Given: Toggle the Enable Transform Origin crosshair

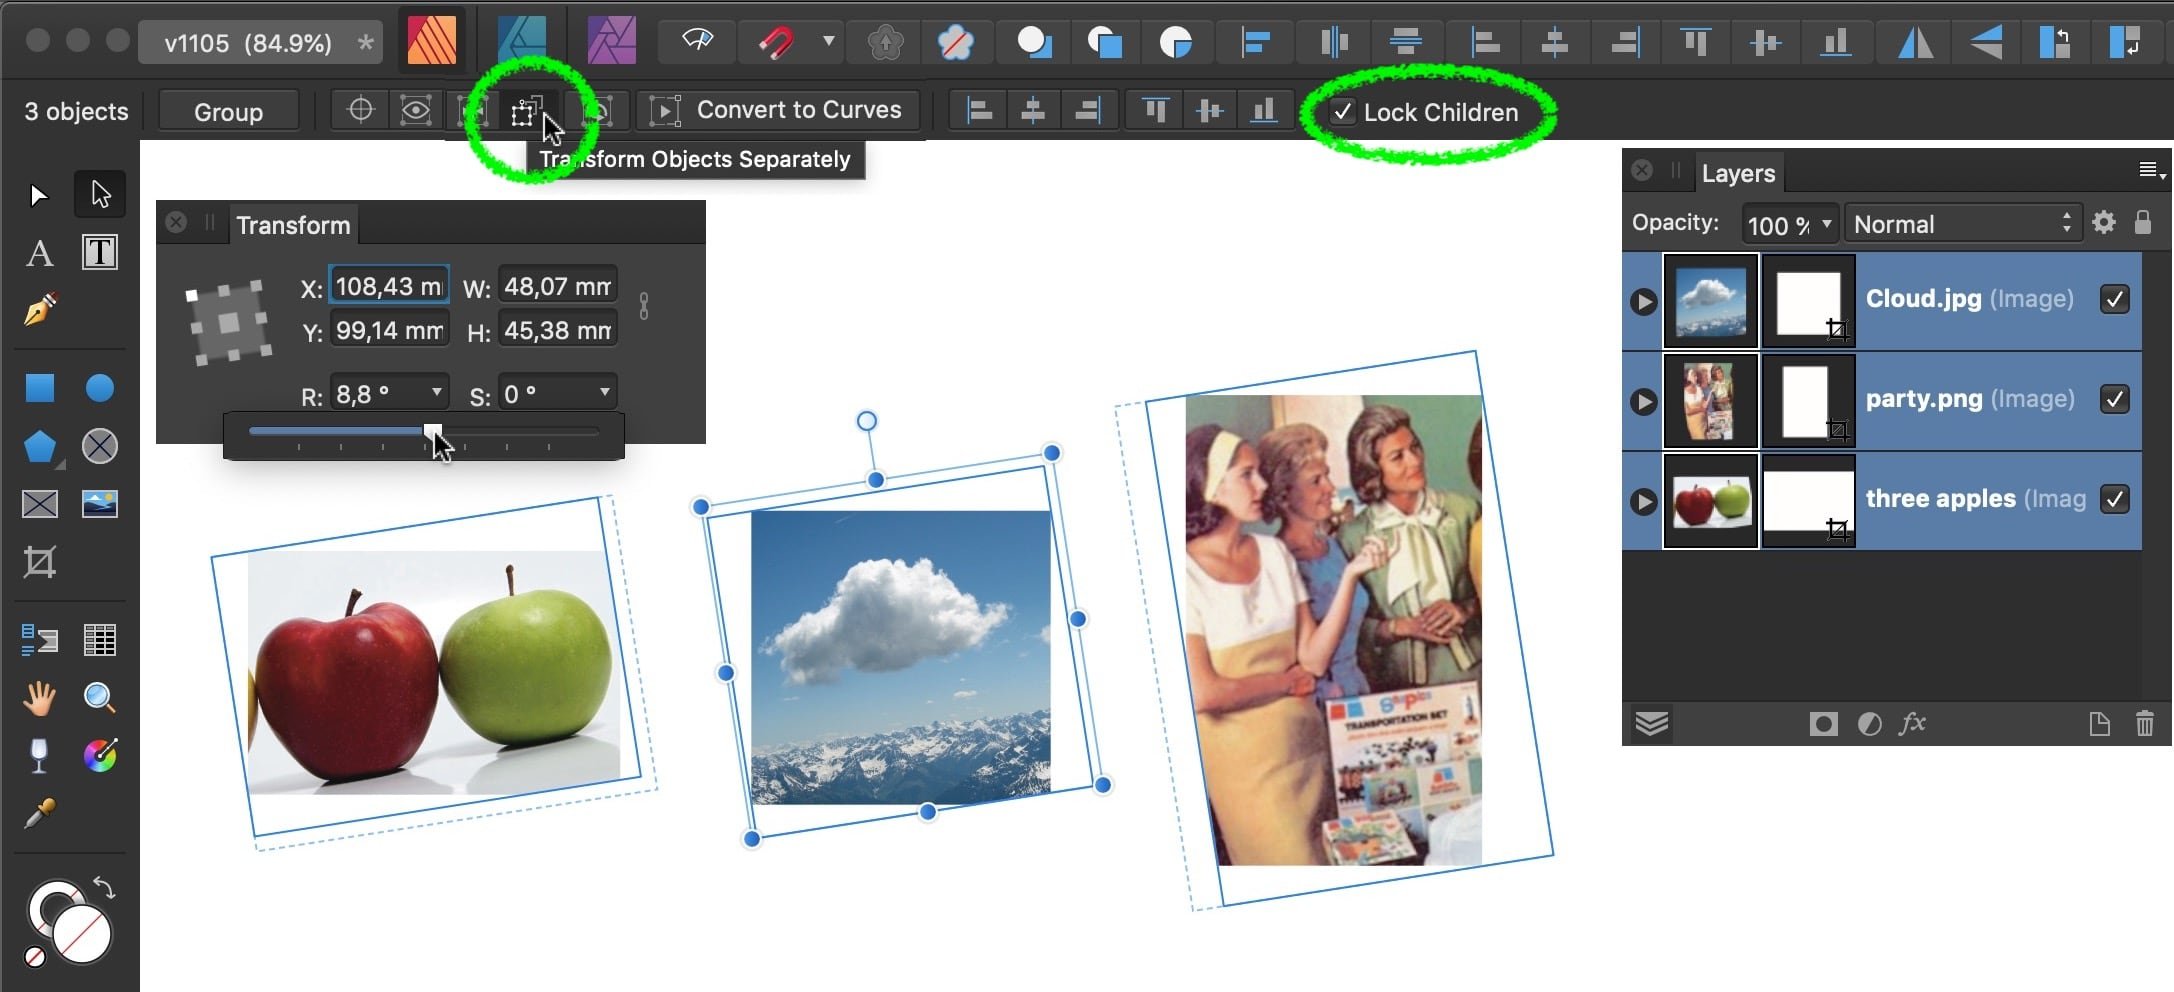Looking at the screenshot, I should [360, 110].
